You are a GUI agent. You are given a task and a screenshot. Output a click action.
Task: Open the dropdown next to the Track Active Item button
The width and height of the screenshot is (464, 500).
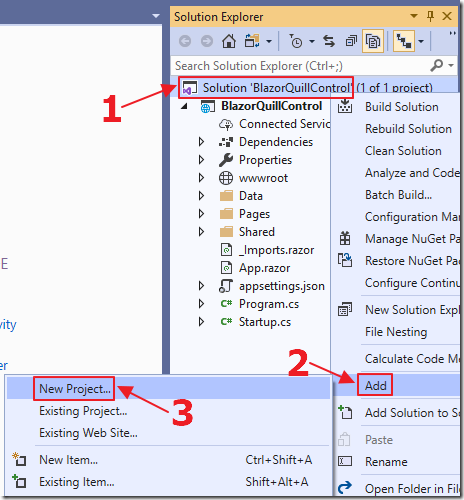pos(421,42)
